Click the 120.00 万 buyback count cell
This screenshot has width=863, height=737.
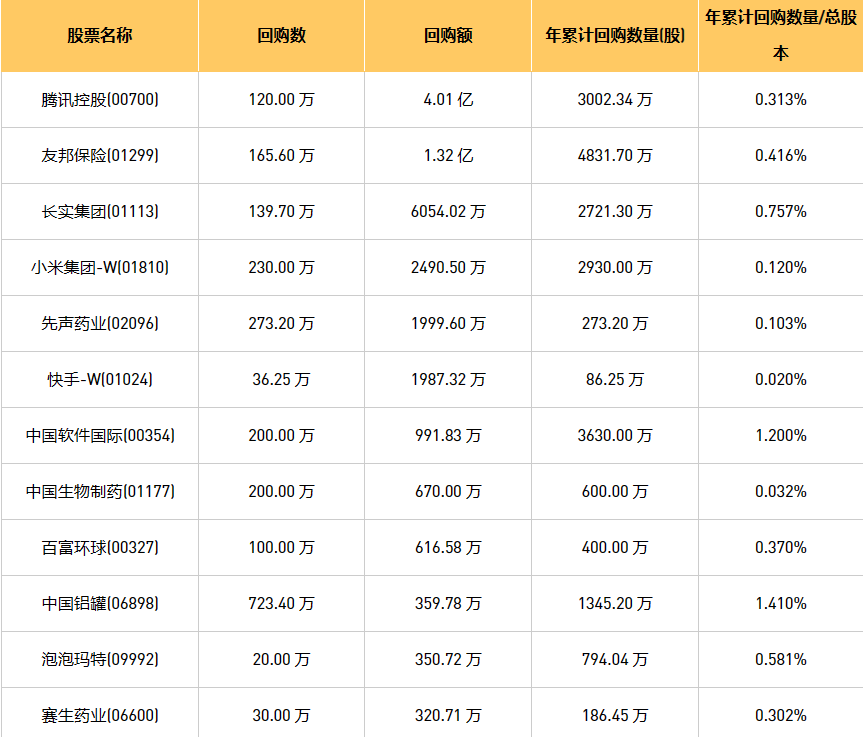pos(281,100)
